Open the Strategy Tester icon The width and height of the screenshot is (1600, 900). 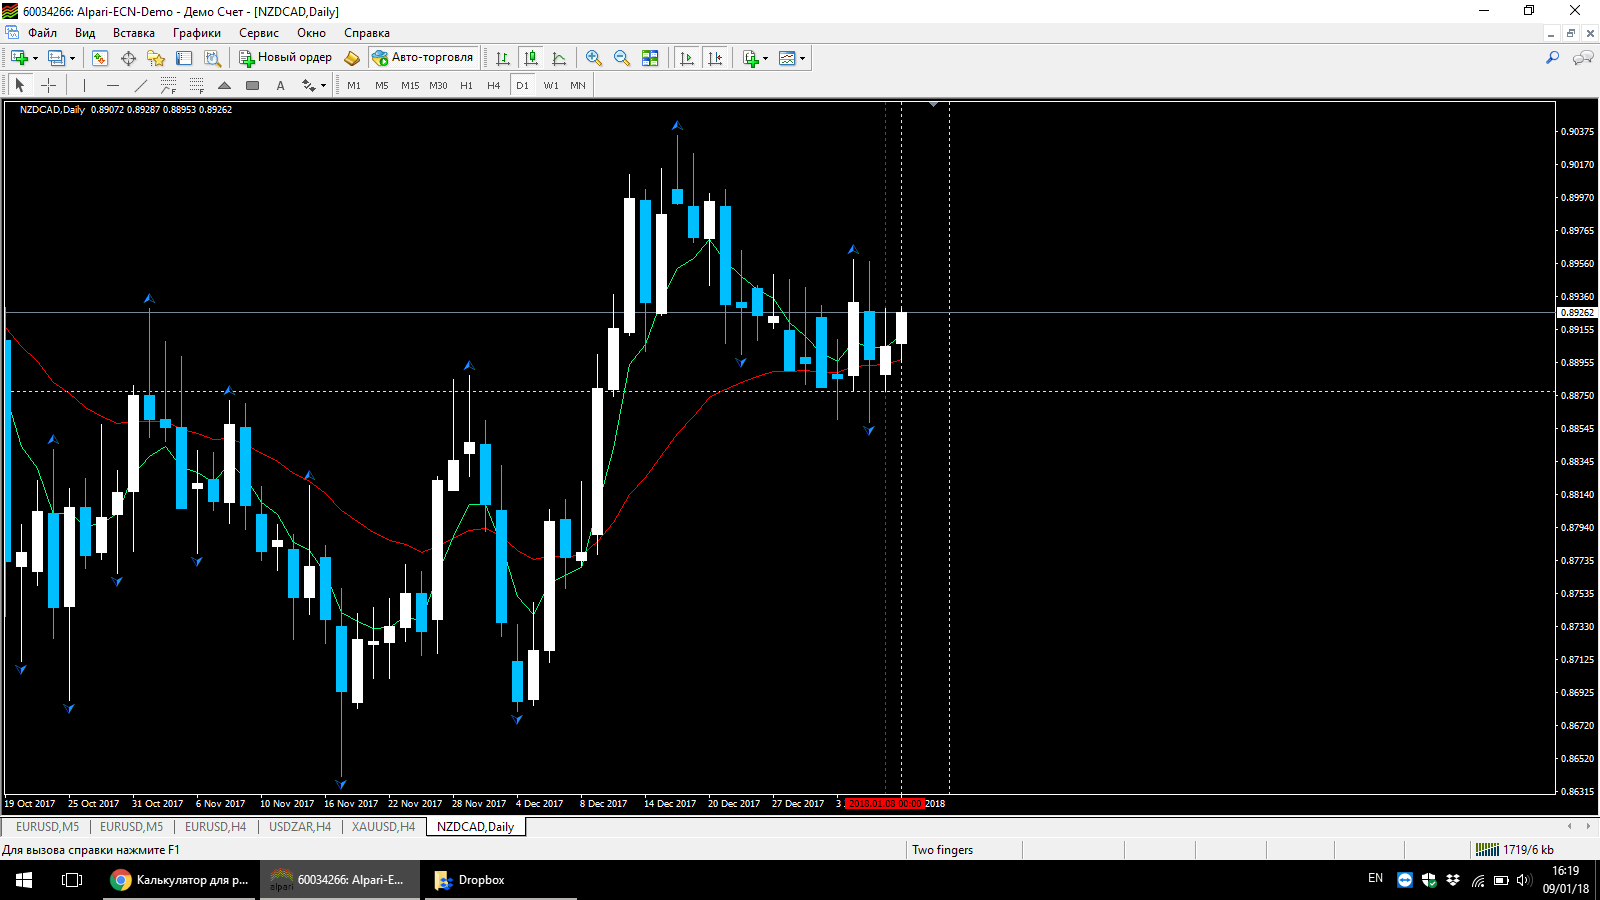(x=212, y=58)
